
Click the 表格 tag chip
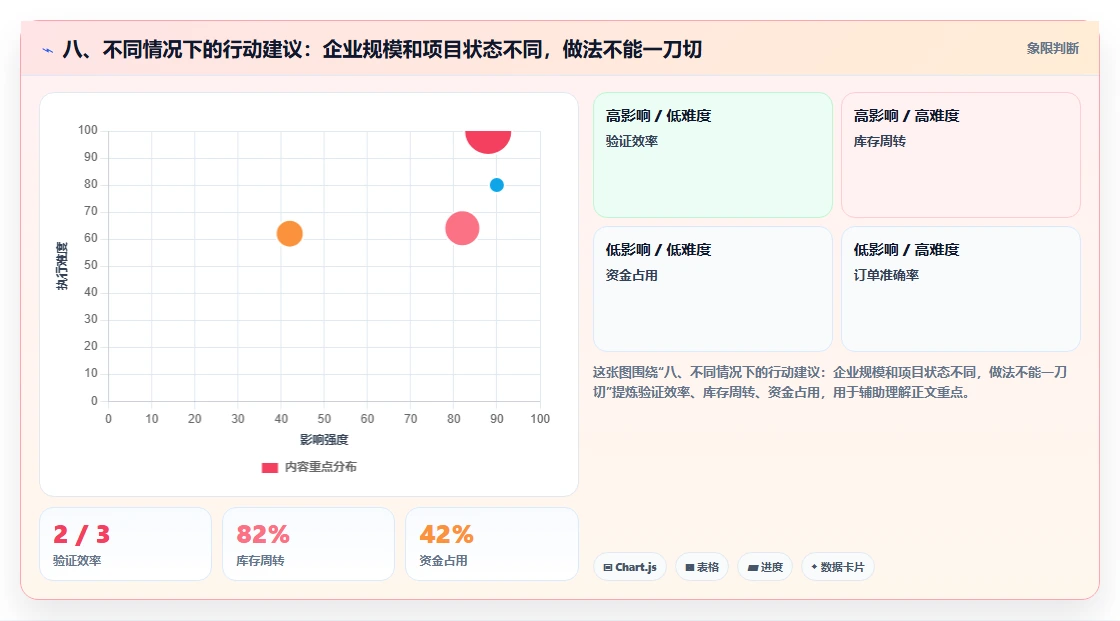(702, 567)
